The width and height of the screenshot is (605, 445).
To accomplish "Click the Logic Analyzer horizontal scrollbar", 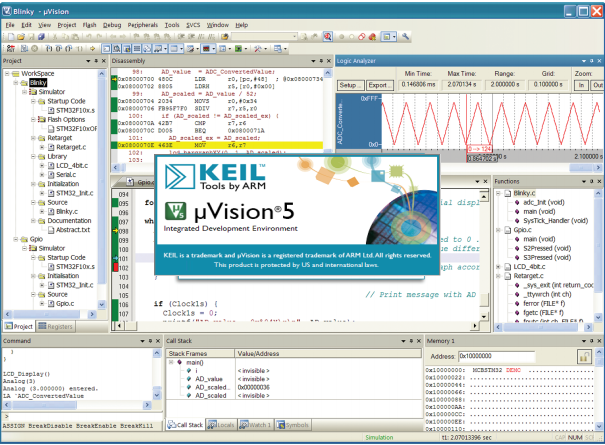I will coord(469,168).
